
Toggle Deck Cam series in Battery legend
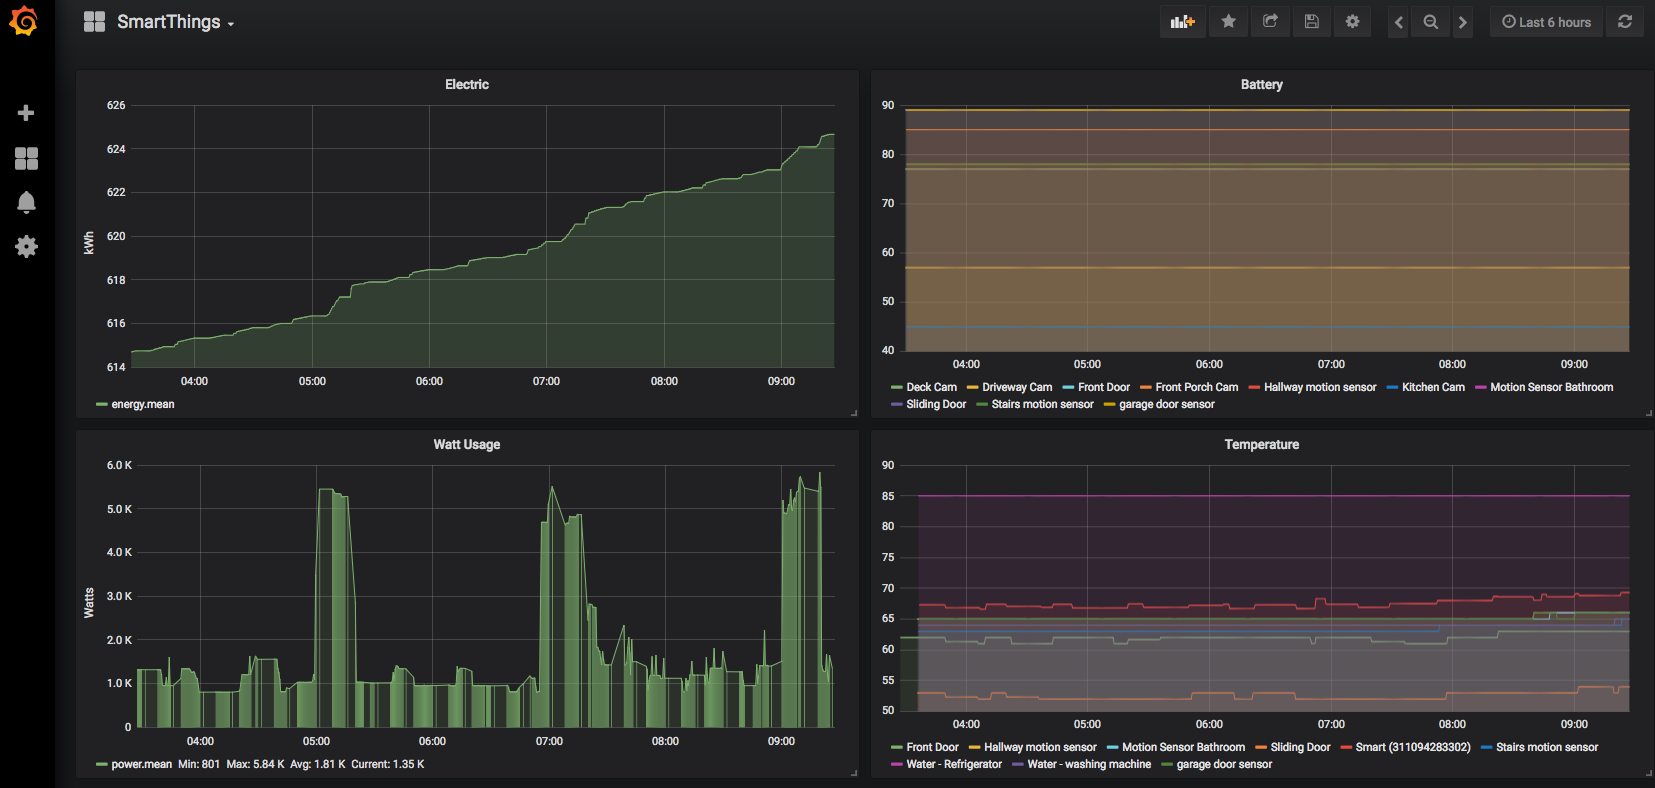930,387
